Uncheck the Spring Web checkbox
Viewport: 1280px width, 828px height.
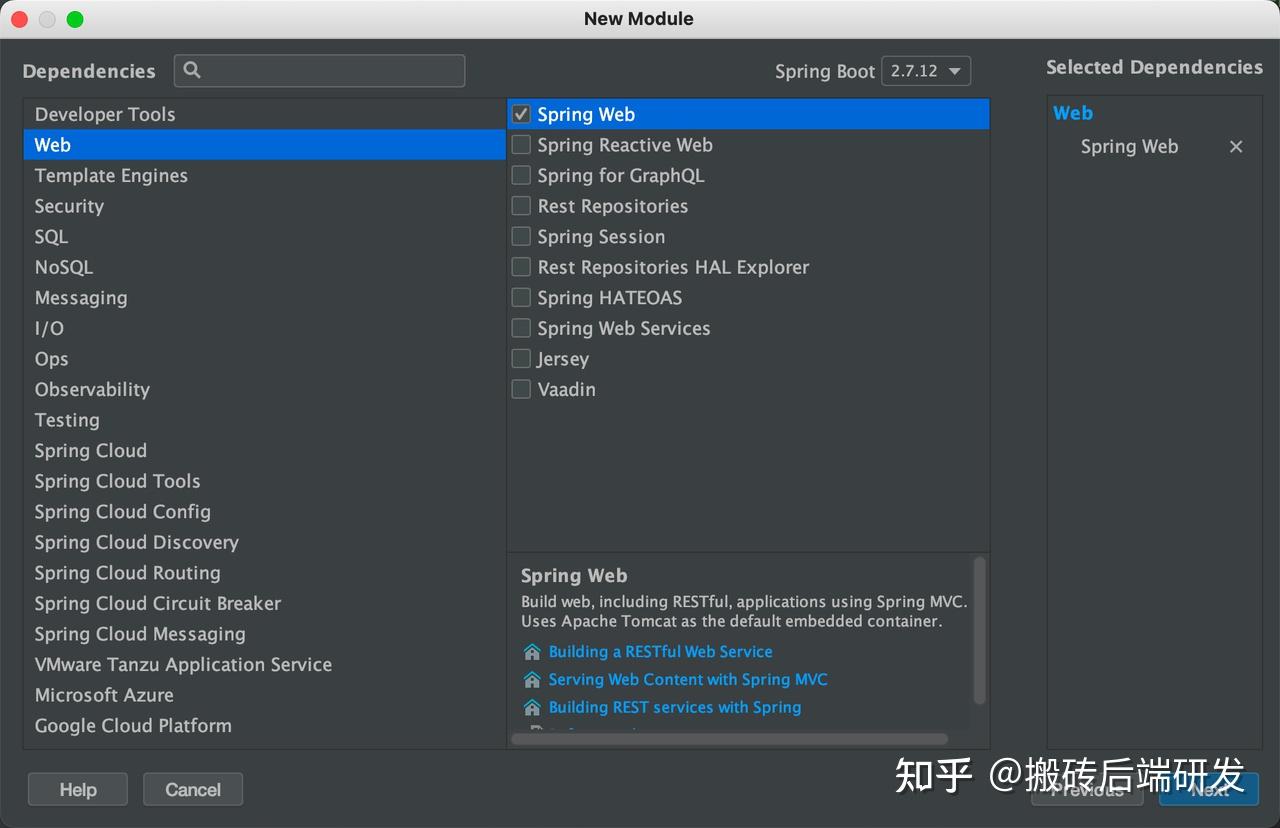(x=521, y=114)
